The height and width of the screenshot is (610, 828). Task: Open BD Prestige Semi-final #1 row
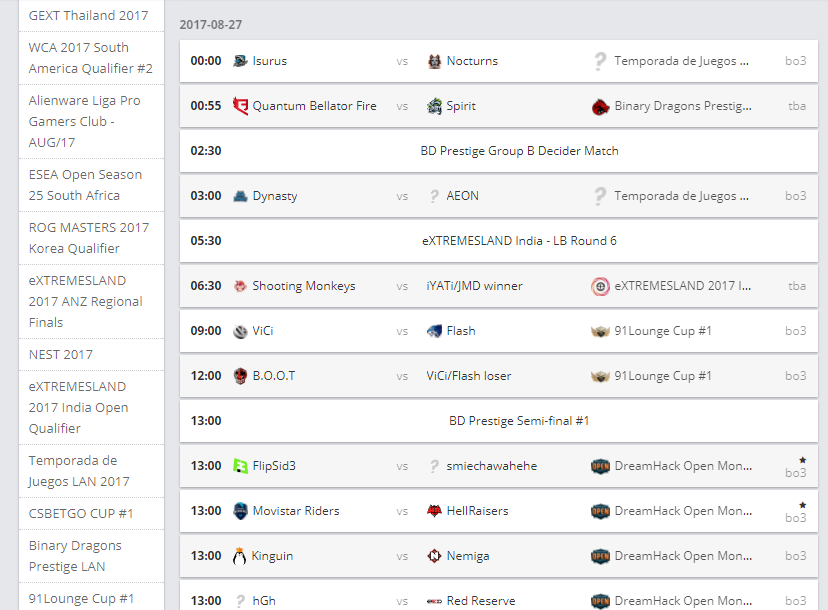pyautogui.click(x=519, y=421)
